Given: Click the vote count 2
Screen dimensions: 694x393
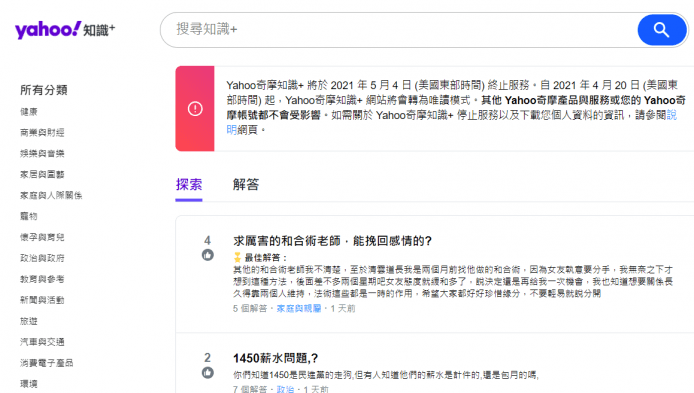Looking at the screenshot, I should [208, 358].
